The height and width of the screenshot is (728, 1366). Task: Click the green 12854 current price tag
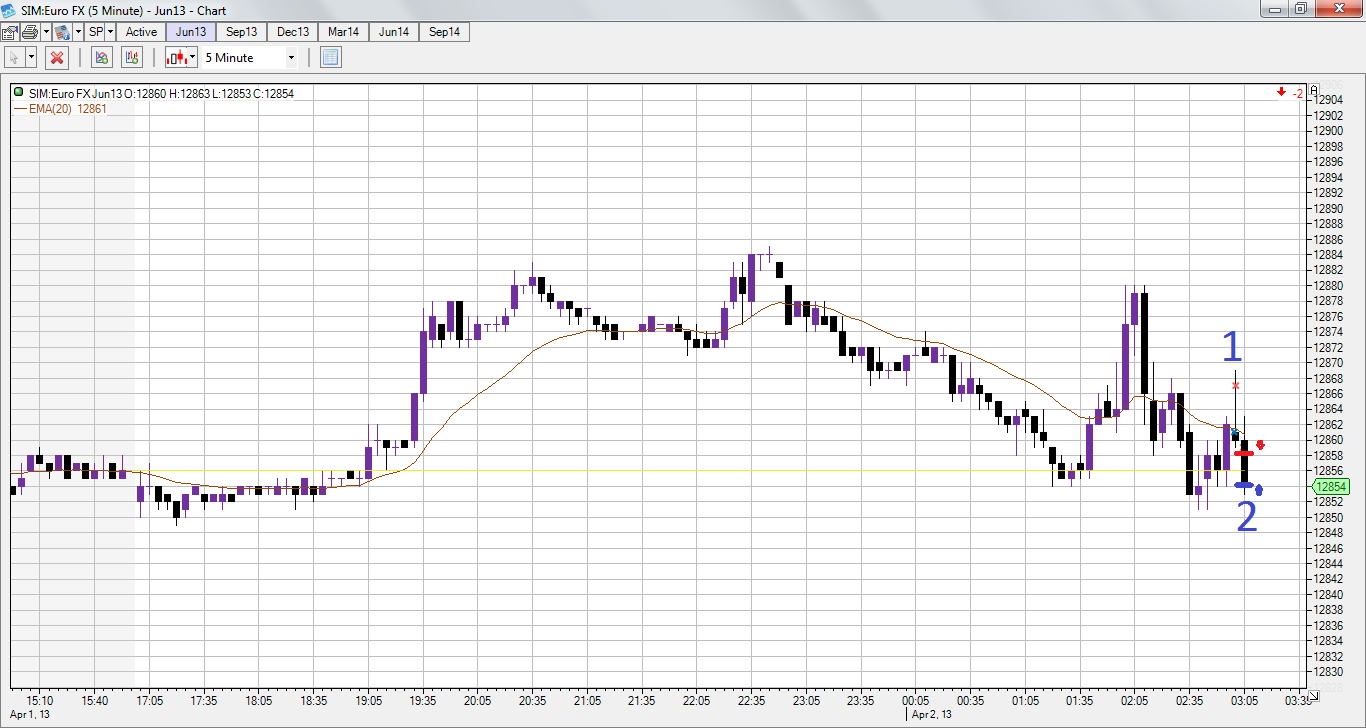point(1329,486)
